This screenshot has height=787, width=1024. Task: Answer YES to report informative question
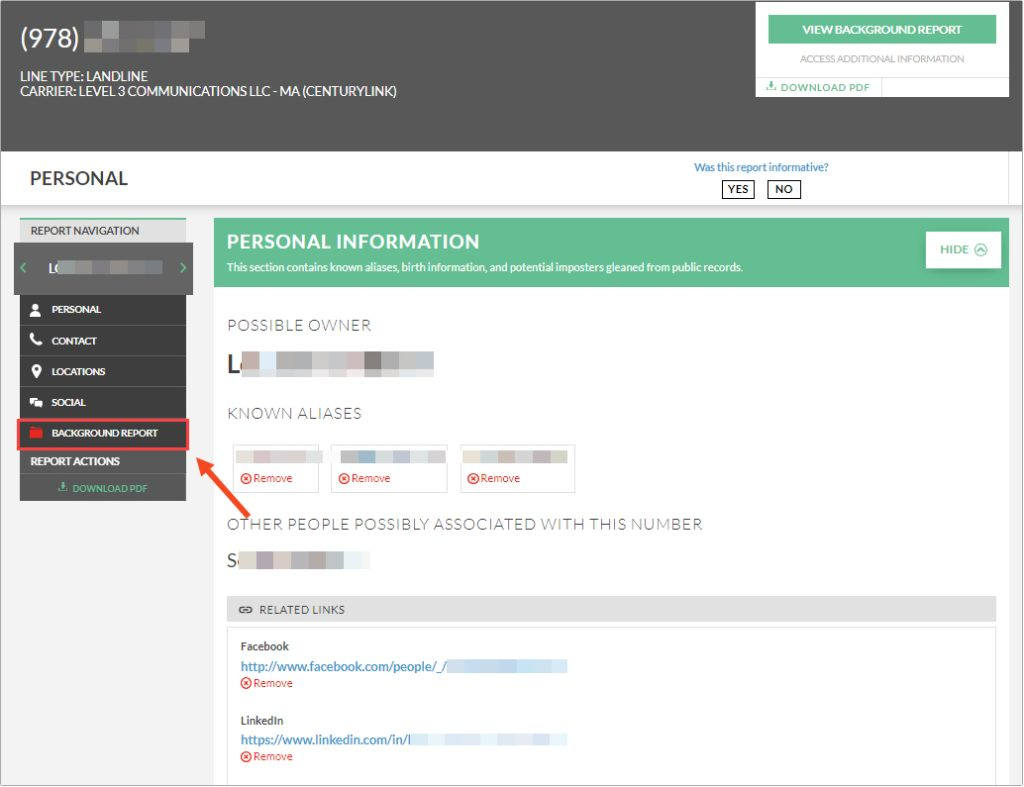738,189
